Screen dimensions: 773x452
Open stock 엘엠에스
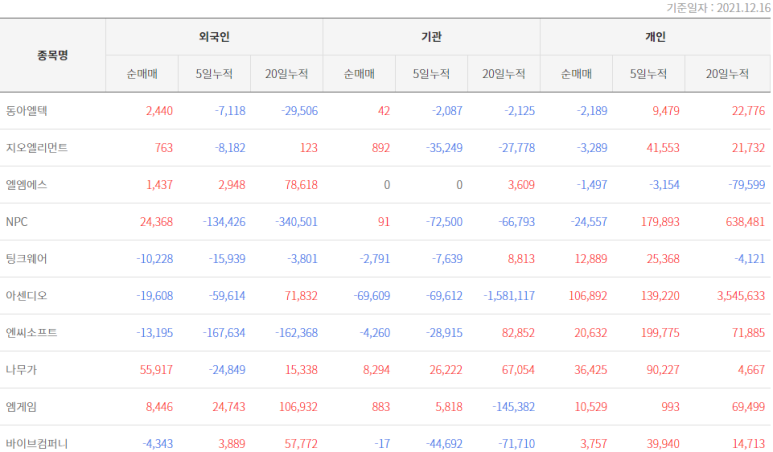27,185
